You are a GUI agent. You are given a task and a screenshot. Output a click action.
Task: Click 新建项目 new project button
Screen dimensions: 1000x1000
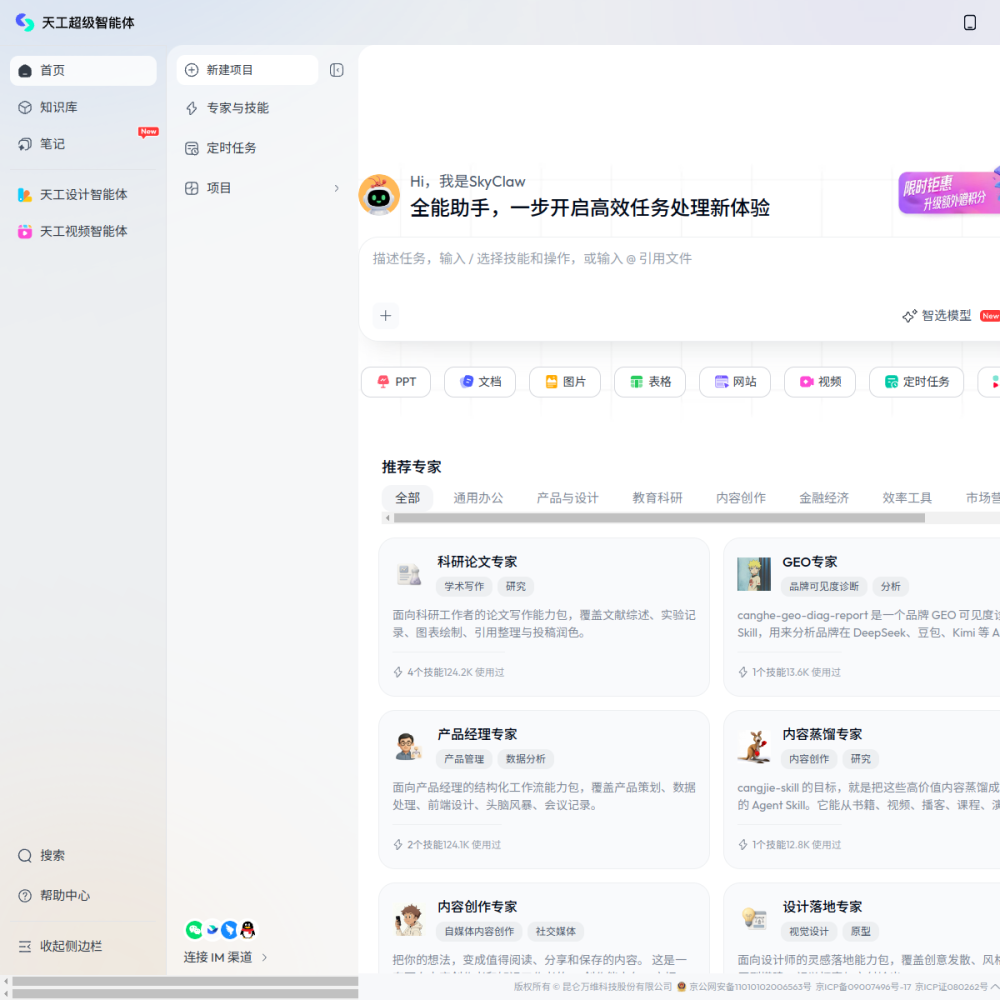click(x=247, y=70)
